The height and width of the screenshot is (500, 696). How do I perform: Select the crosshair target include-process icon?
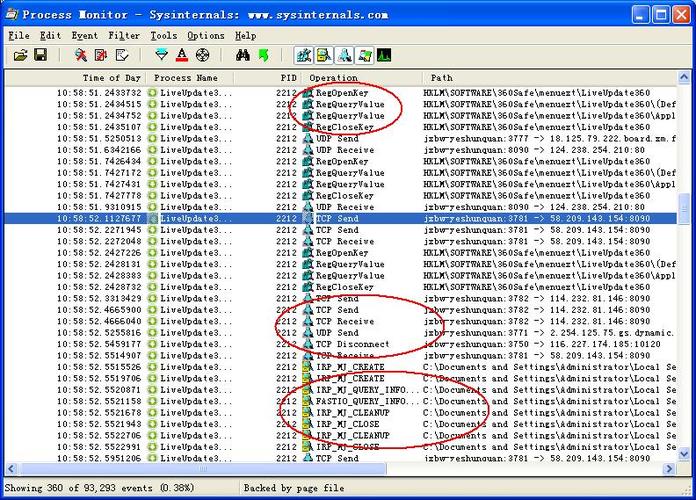click(202, 56)
